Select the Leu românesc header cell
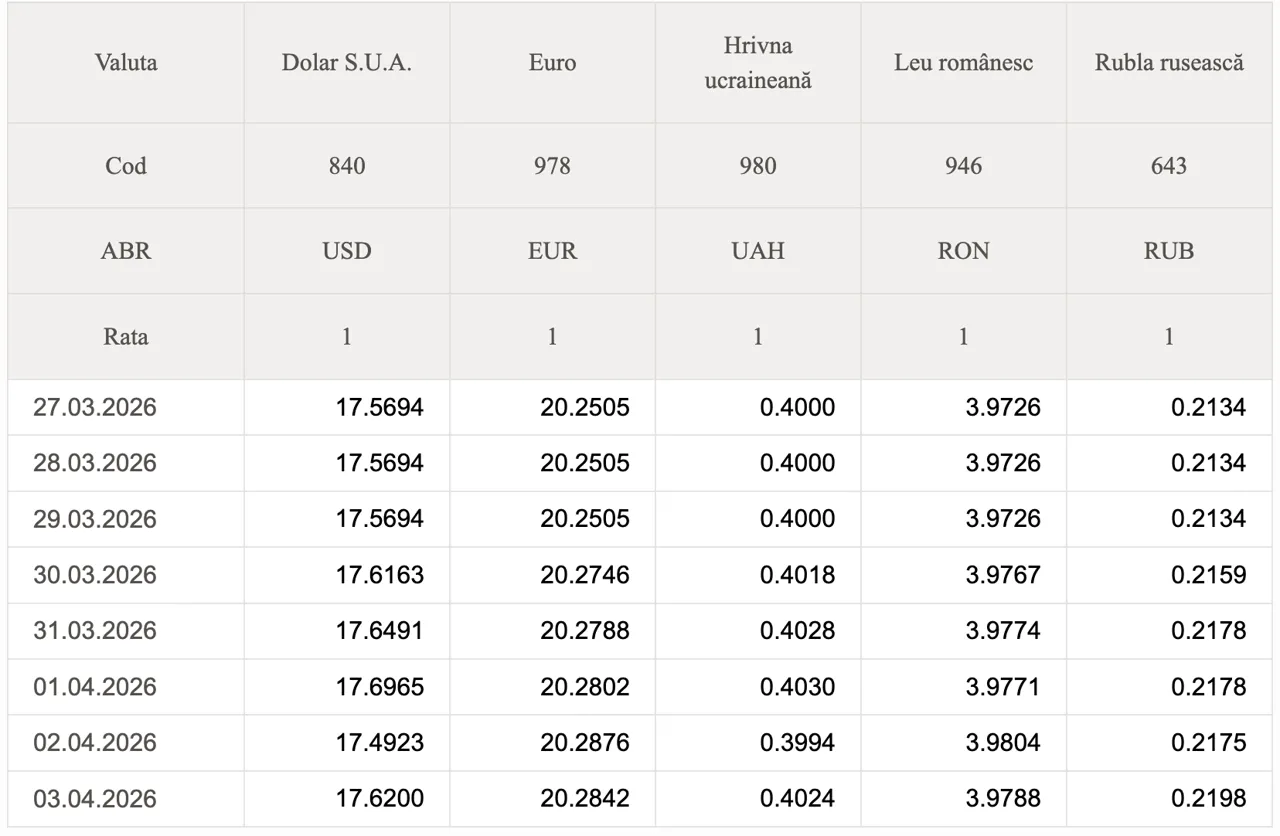 click(963, 63)
